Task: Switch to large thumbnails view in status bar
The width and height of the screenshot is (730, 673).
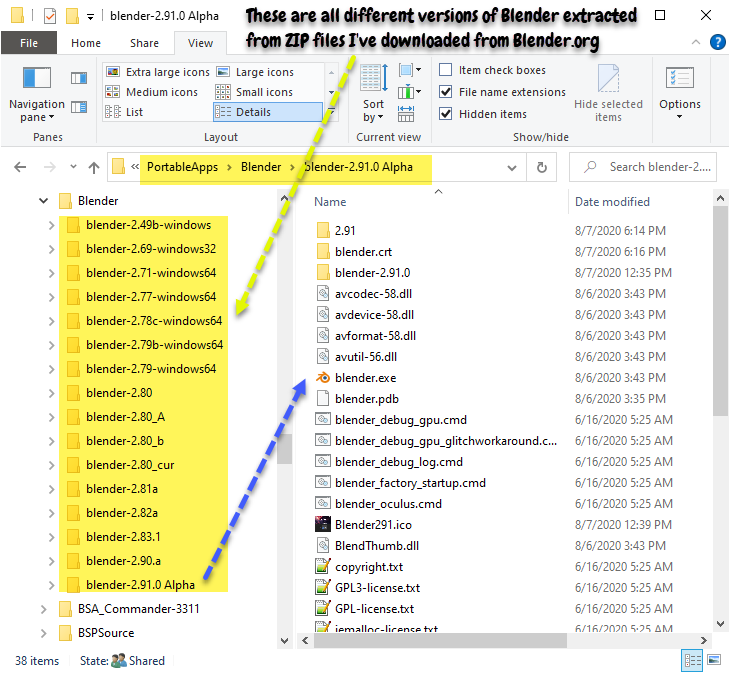Action: (714, 660)
